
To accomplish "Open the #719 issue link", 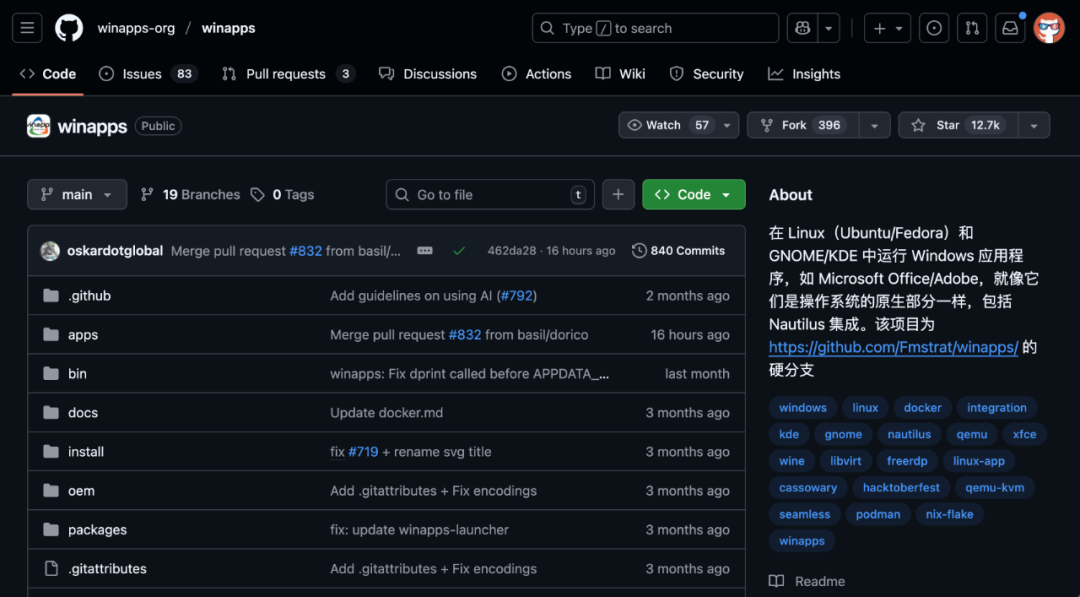I will point(363,452).
